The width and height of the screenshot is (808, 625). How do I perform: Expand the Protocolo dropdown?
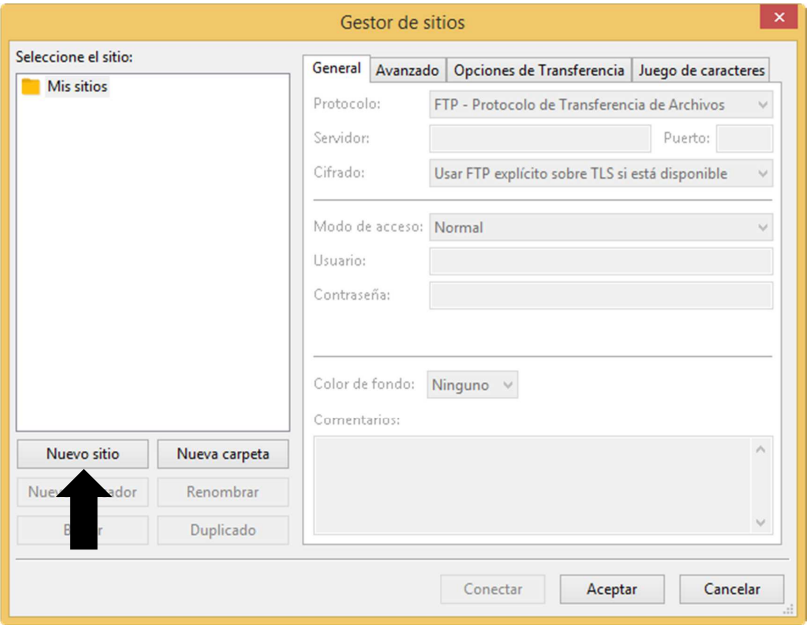coord(600,105)
